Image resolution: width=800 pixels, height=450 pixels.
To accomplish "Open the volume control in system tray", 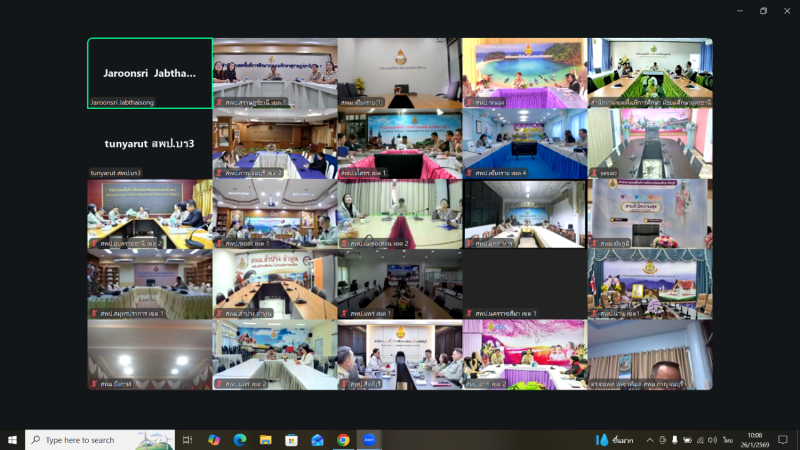I will [x=712, y=440].
